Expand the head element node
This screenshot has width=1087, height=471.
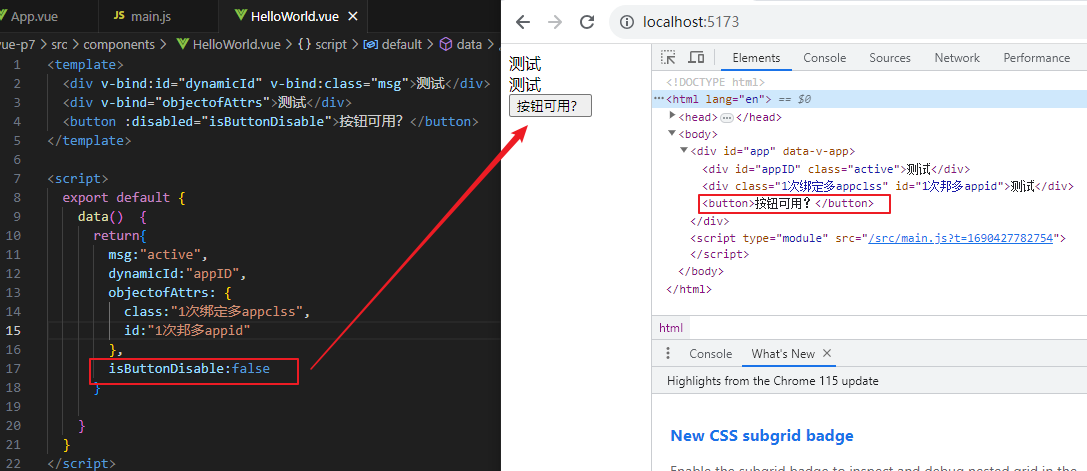[672, 116]
